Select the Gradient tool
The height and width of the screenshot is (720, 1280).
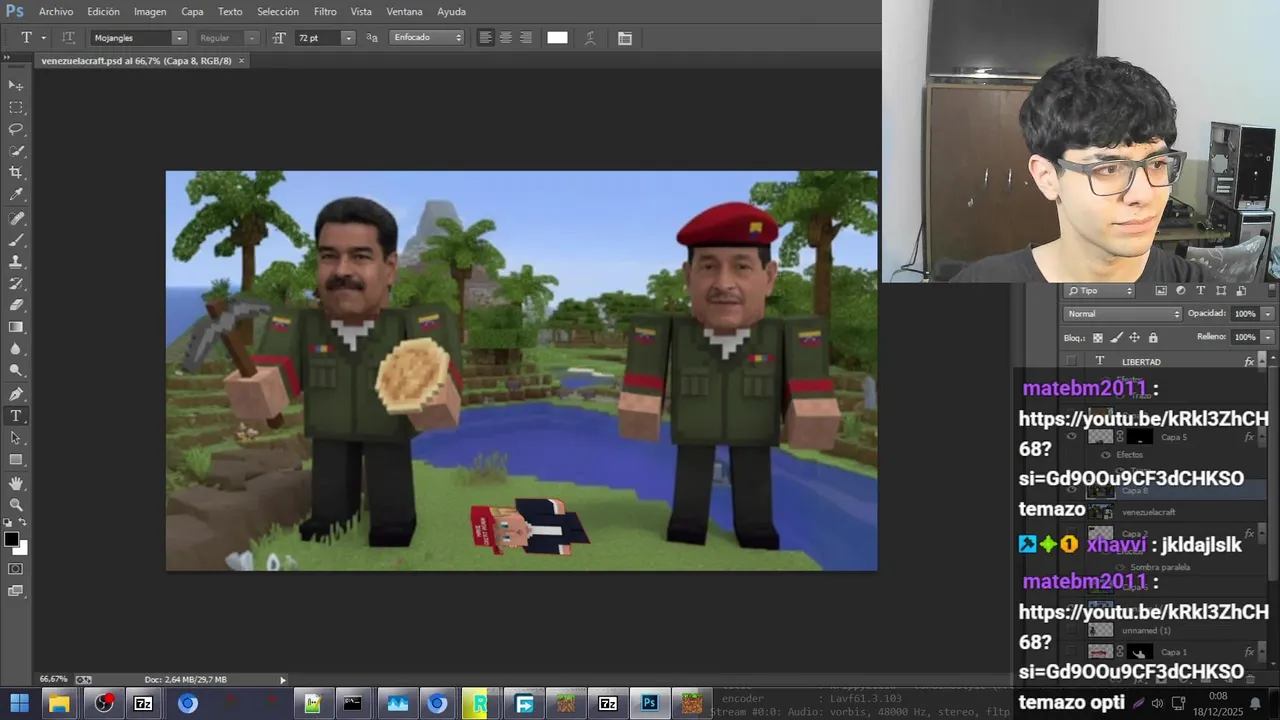[x=16, y=328]
